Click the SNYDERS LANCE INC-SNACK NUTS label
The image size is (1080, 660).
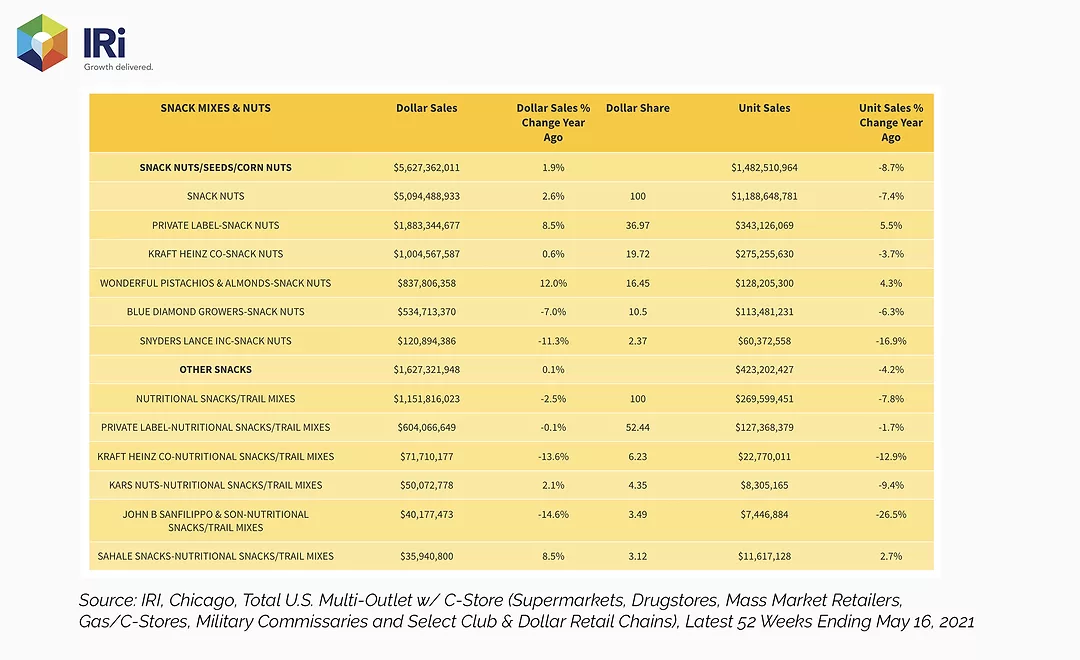pos(216,341)
